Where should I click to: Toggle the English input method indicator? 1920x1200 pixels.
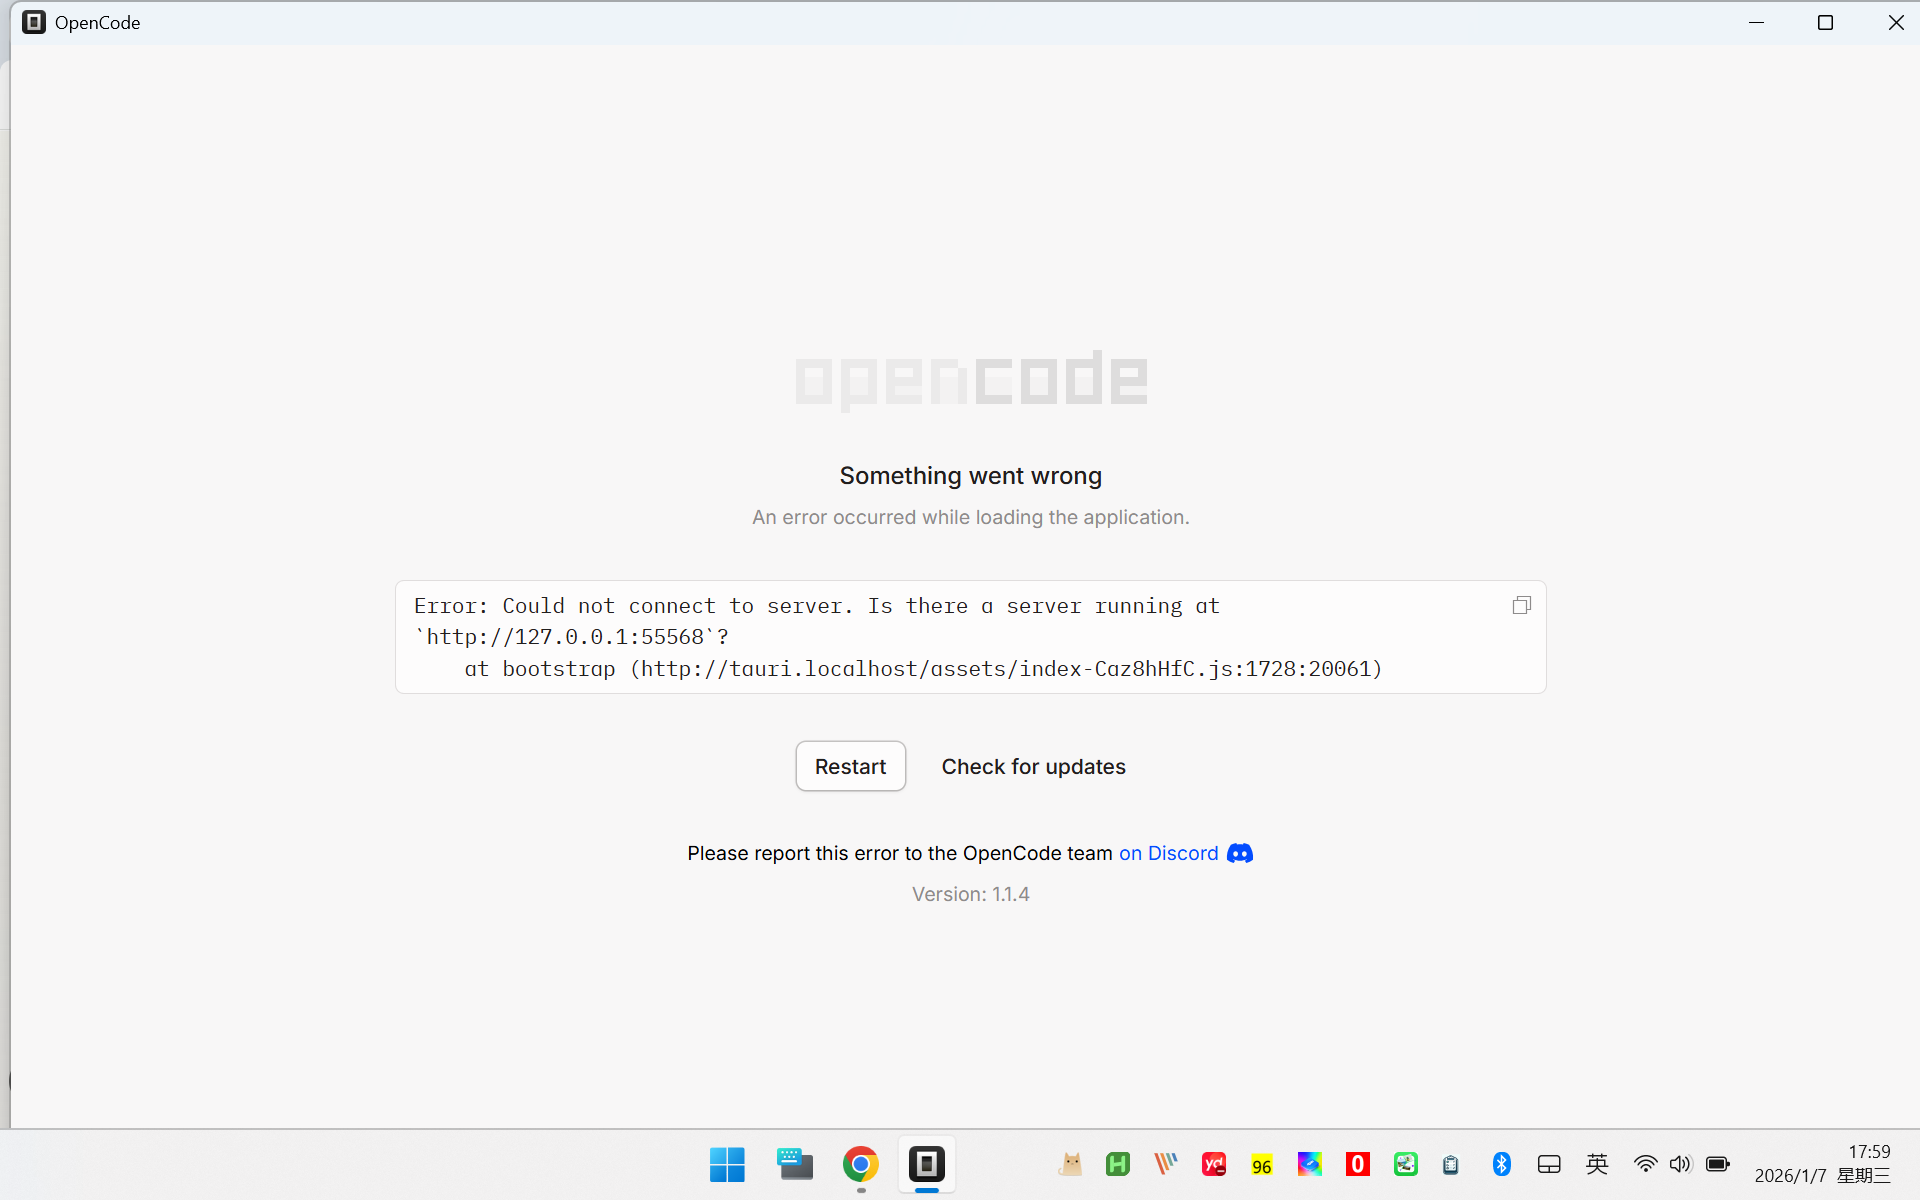pos(1597,1164)
